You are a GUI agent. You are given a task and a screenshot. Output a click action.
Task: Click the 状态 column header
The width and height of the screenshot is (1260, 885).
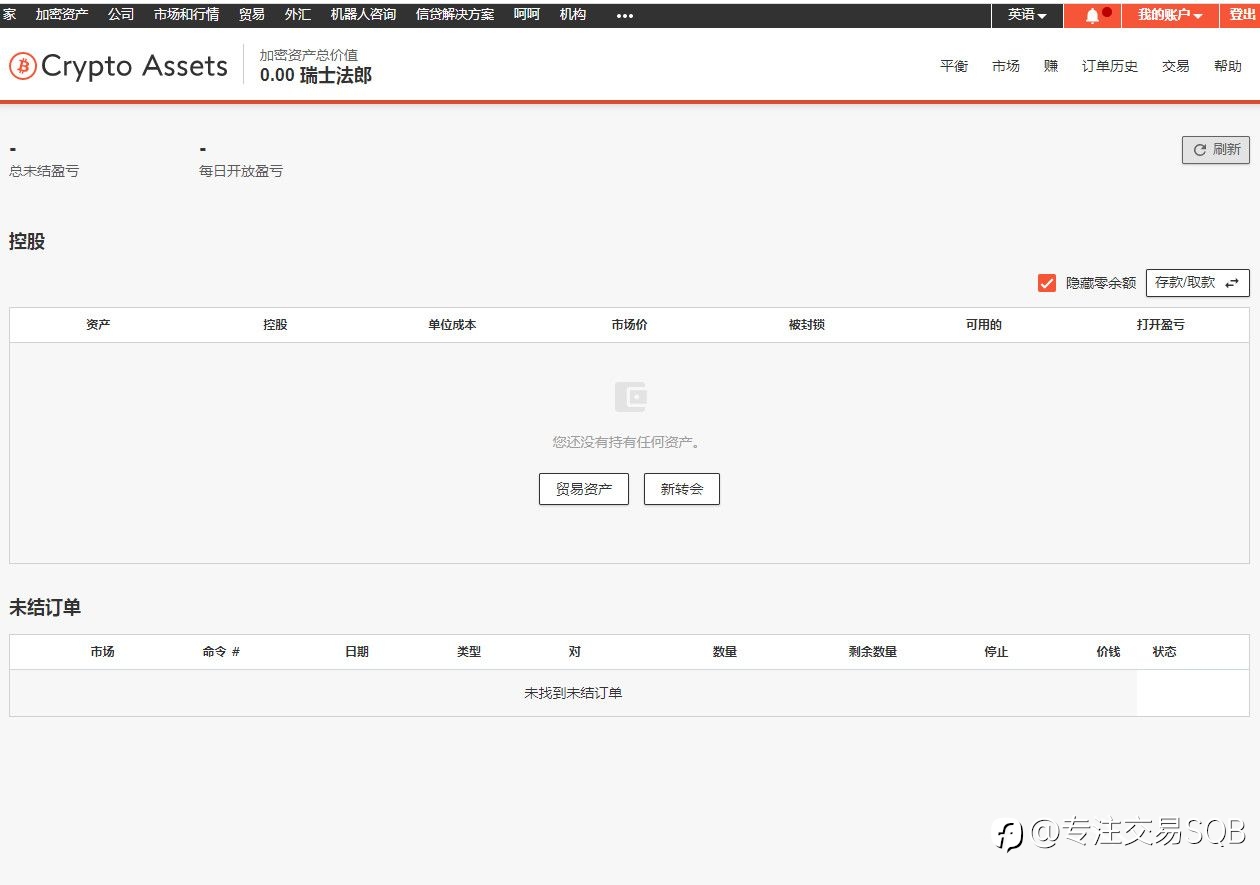tap(1164, 652)
